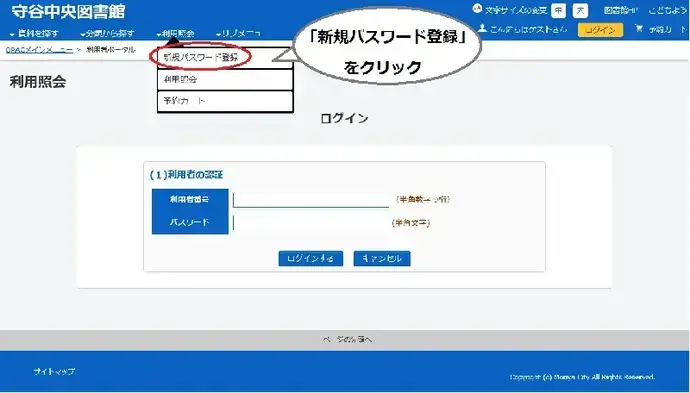
Task: Expand the リンクメニュー dropdown
Action: point(238,33)
